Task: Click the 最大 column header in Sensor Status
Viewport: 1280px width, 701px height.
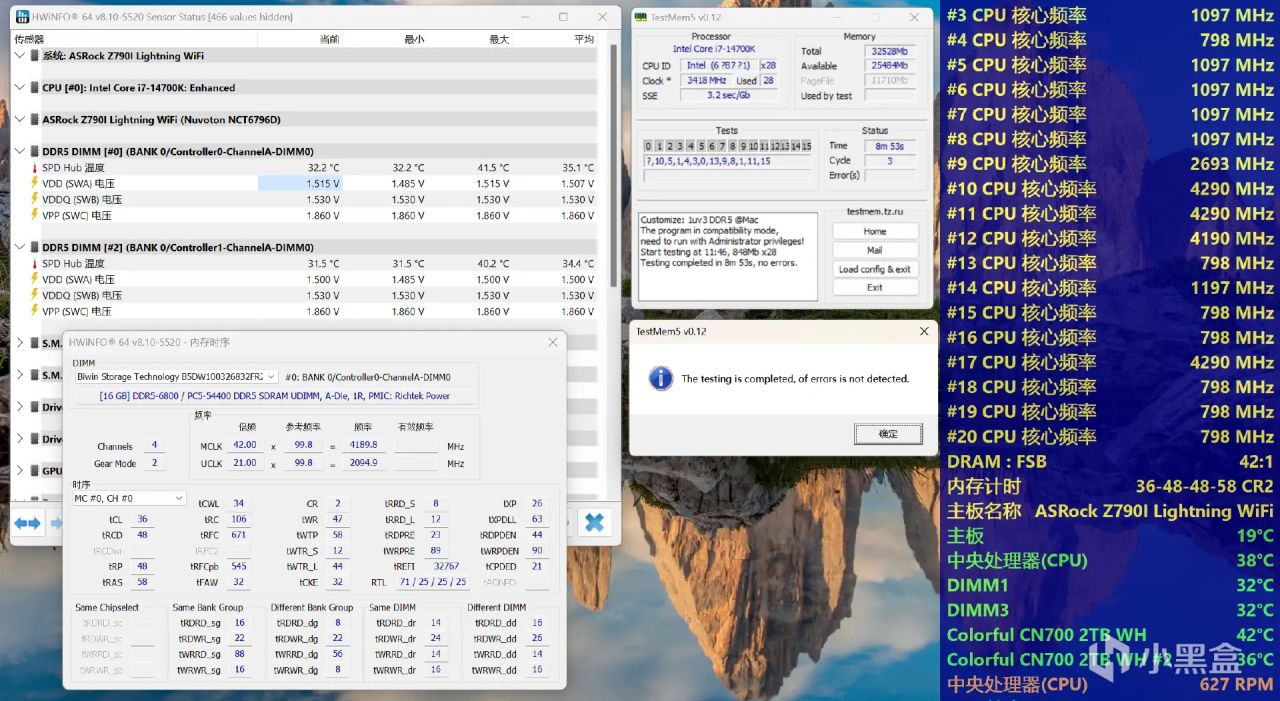Action: click(499, 39)
